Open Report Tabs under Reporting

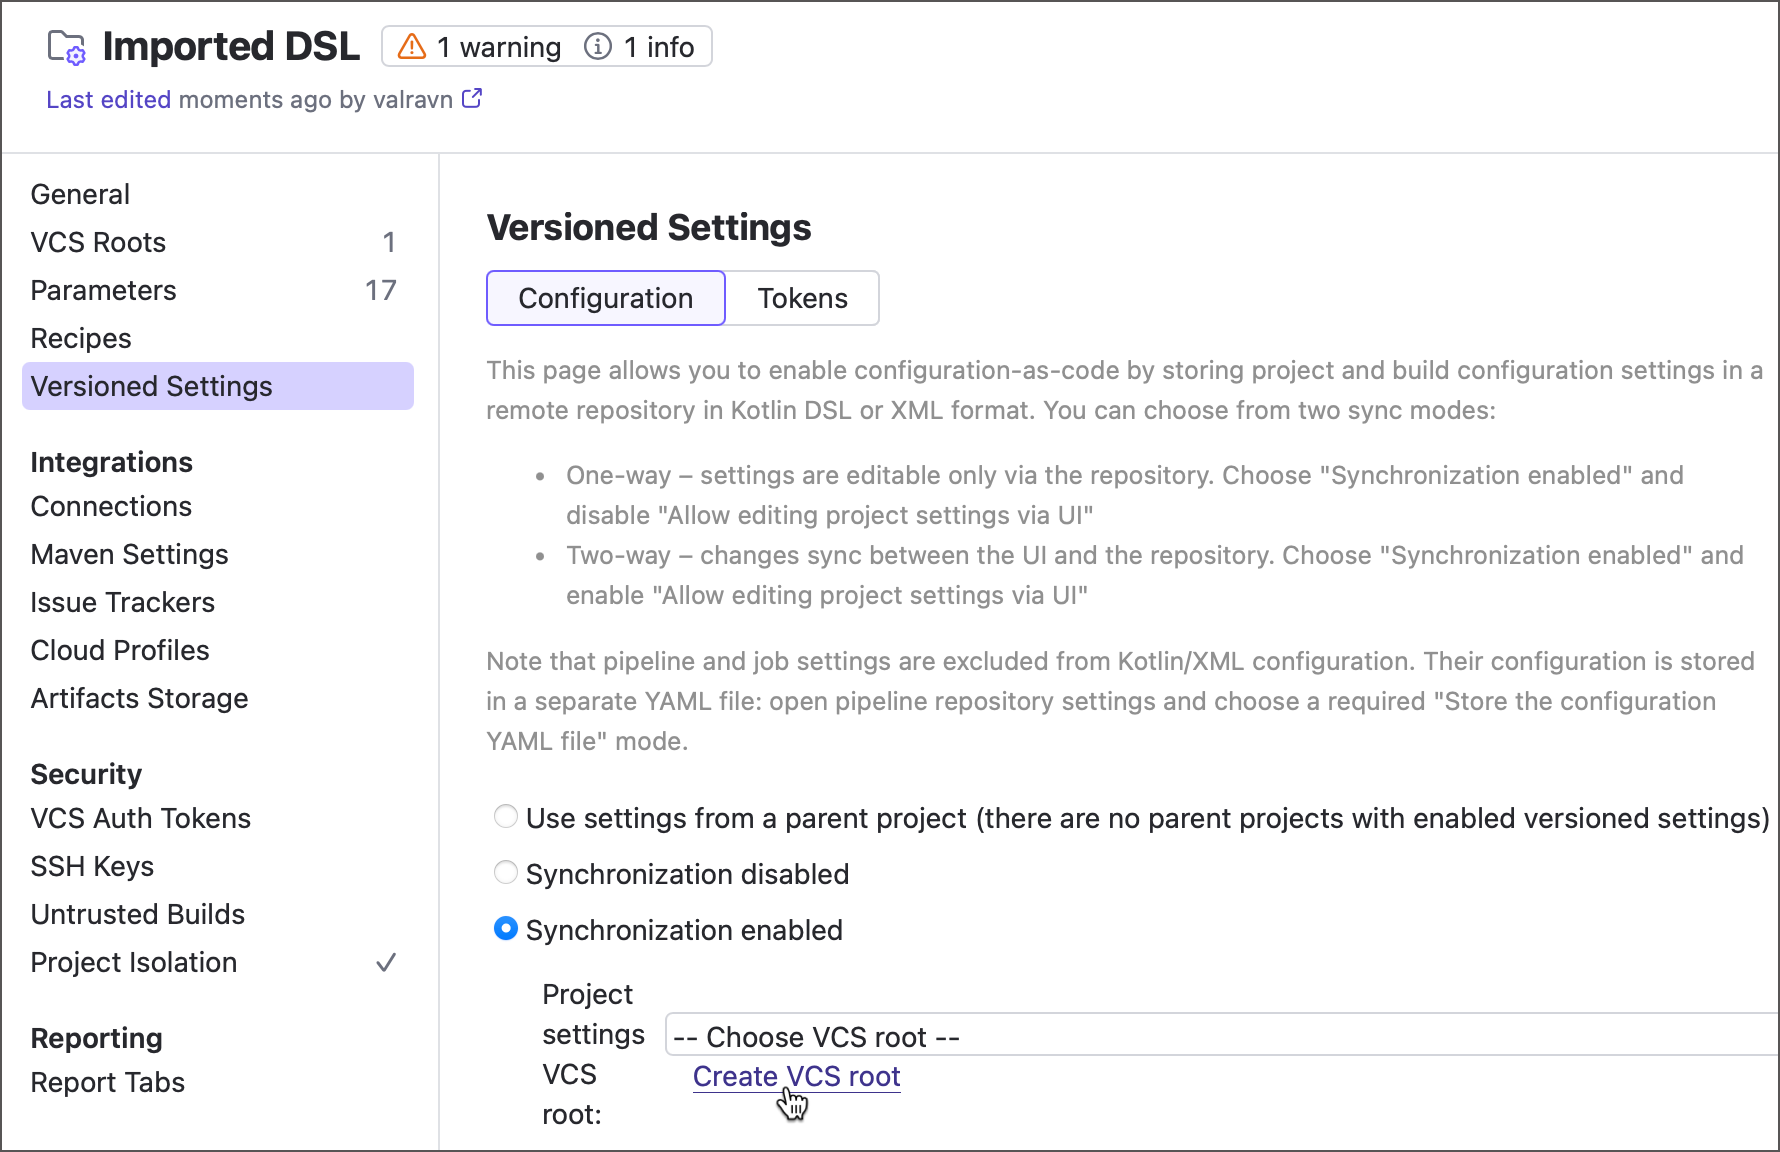(108, 1082)
